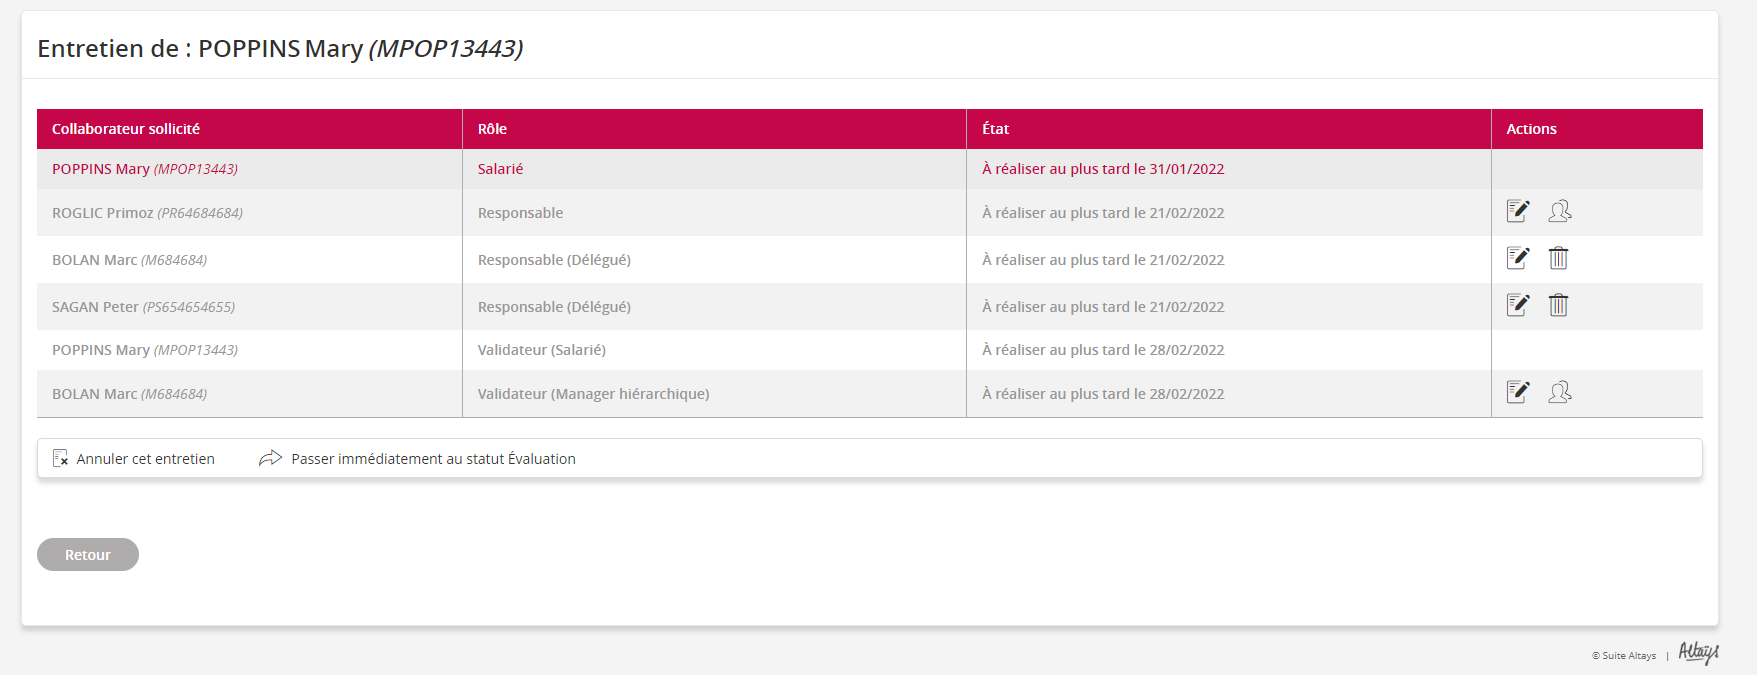Click the 'Collaborateur sollicité' column header
Viewport: 1757px width, 675px height.
(126, 129)
